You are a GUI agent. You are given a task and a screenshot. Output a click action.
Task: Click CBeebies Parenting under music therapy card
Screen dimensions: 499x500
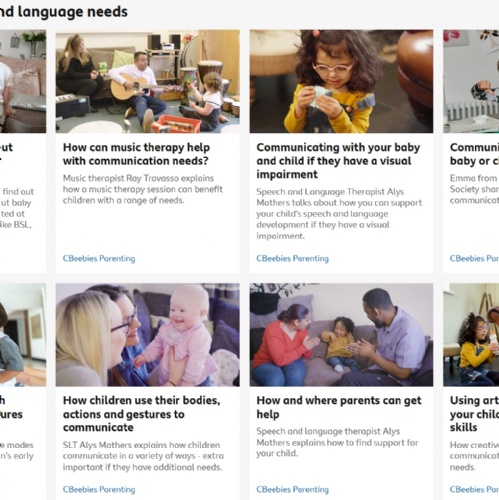pyautogui.click(x=99, y=258)
